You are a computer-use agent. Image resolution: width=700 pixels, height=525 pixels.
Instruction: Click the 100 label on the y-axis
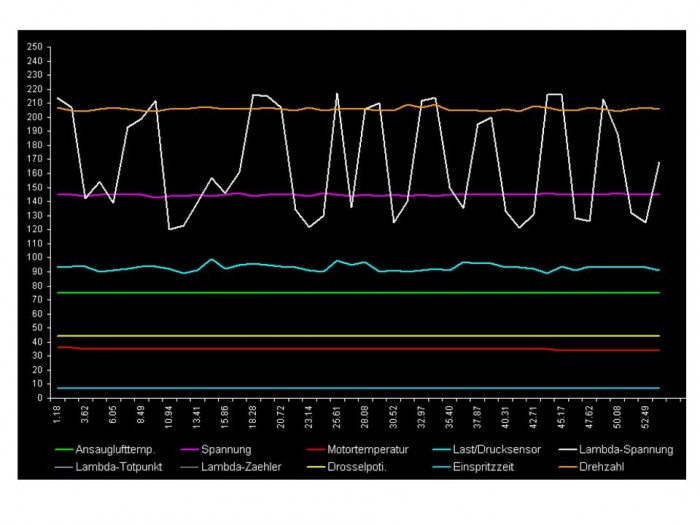coord(34,257)
